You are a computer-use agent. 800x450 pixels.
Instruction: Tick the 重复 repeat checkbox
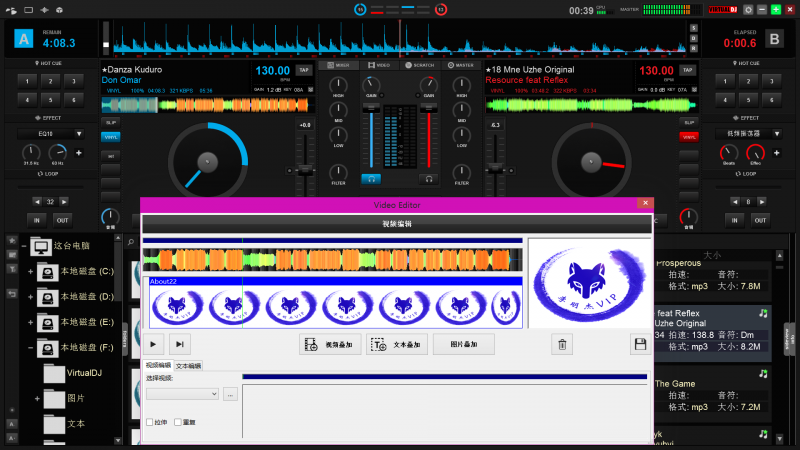179,422
